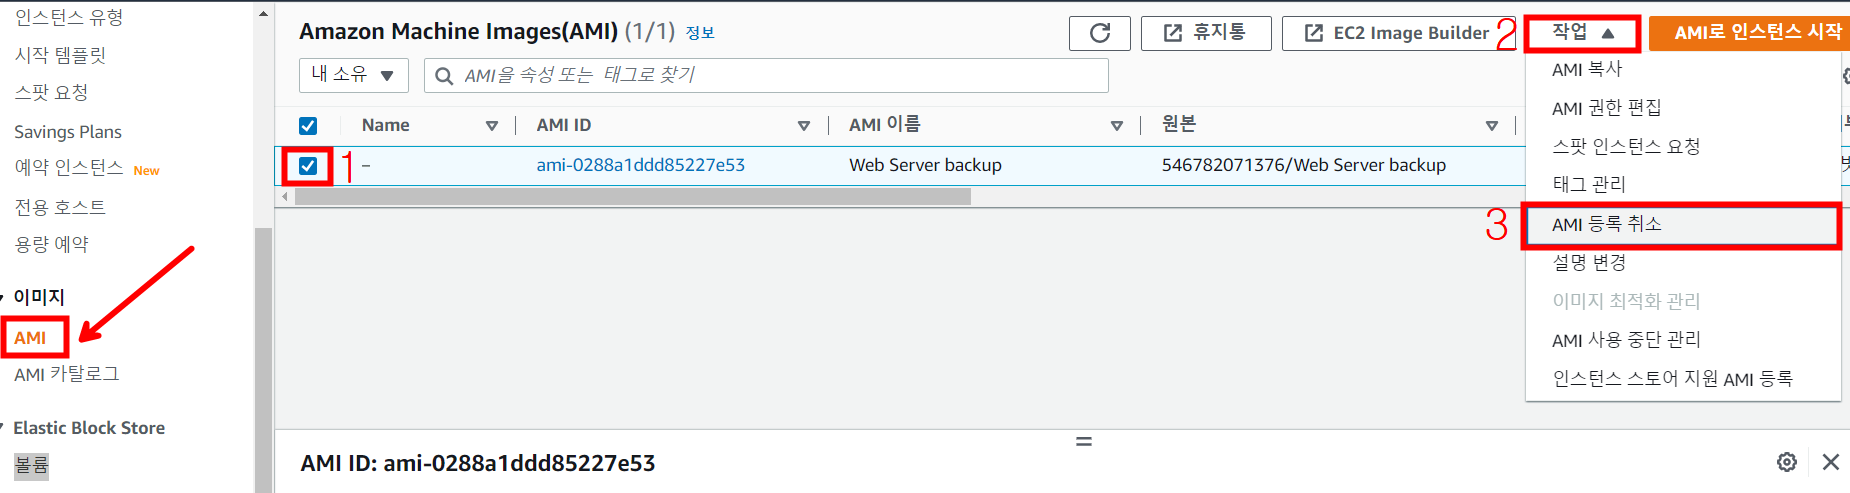Click the 546782071376/Web Server backup source cell

tap(1304, 165)
